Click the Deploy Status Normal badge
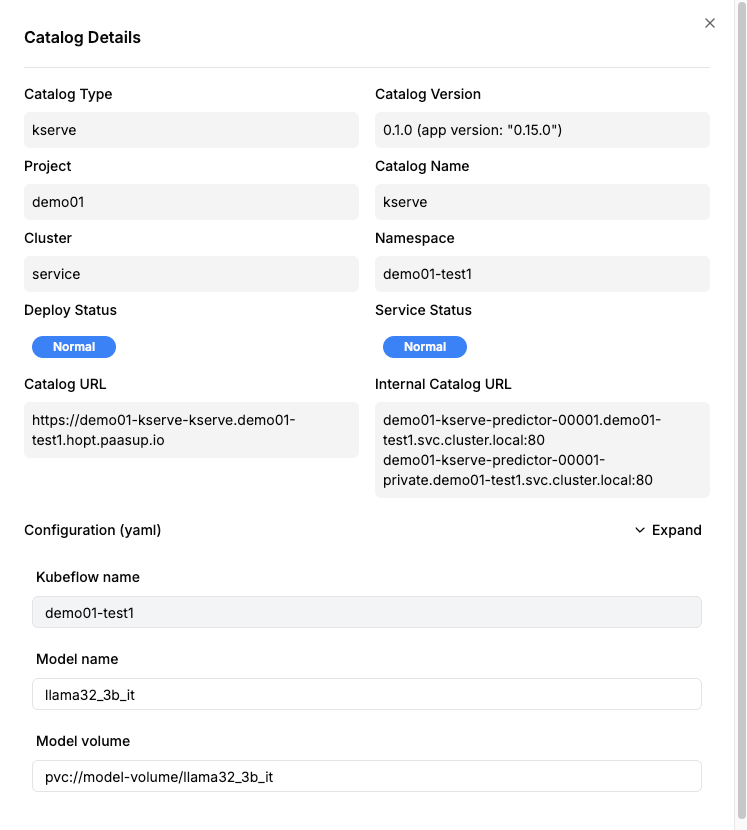The height and width of the screenshot is (830, 747). point(74,347)
